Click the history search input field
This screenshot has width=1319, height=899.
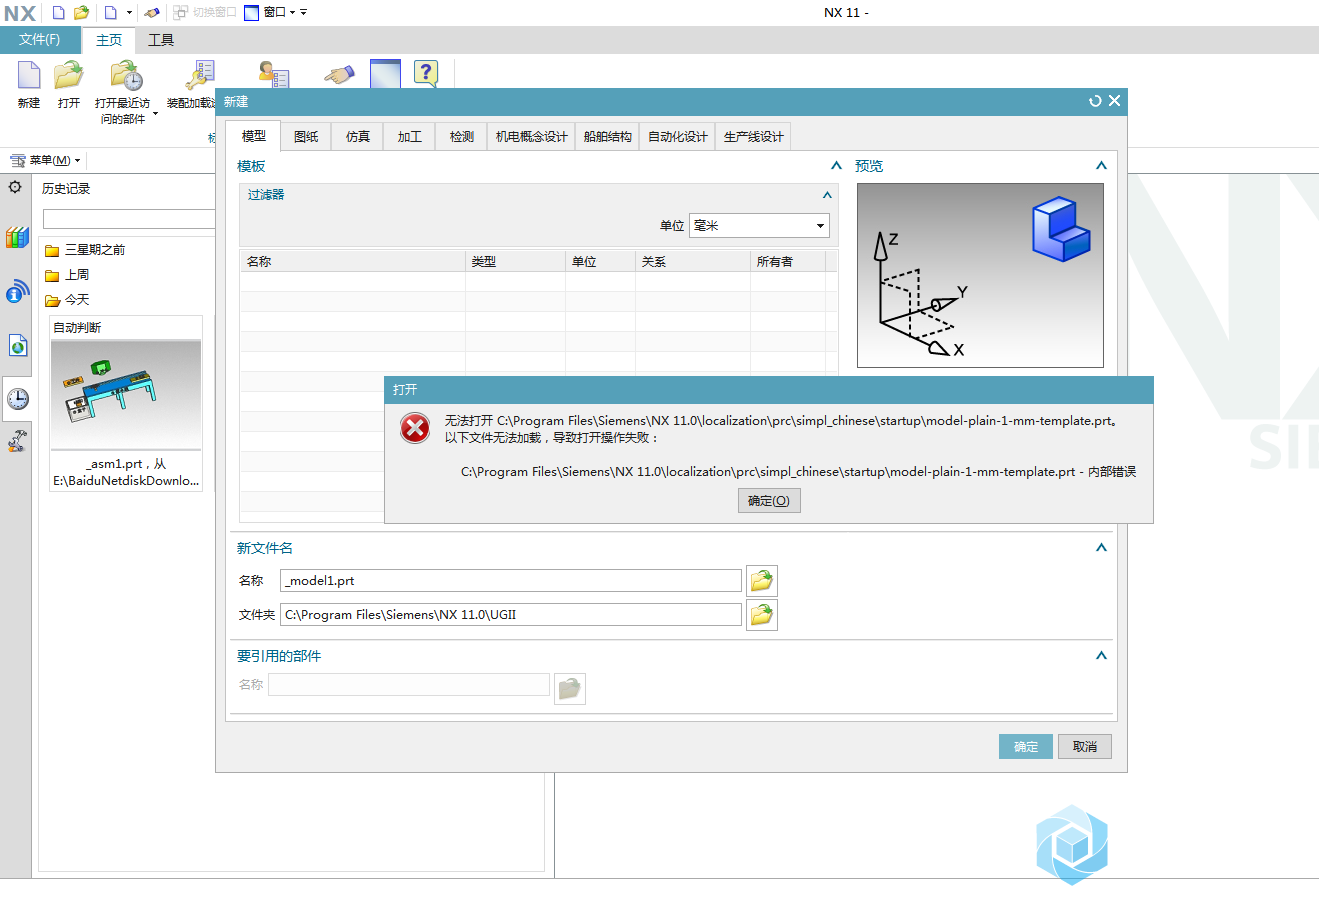click(129, 219)
